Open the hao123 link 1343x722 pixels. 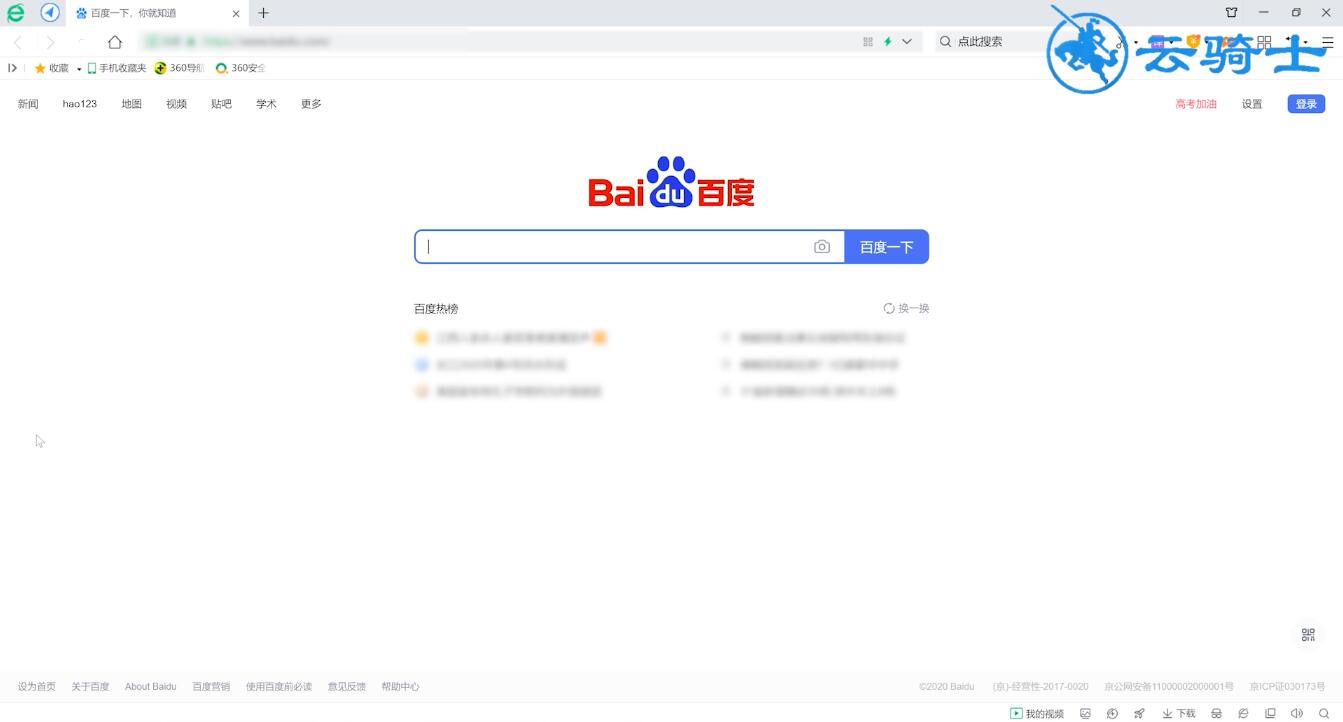pos(80,104)
